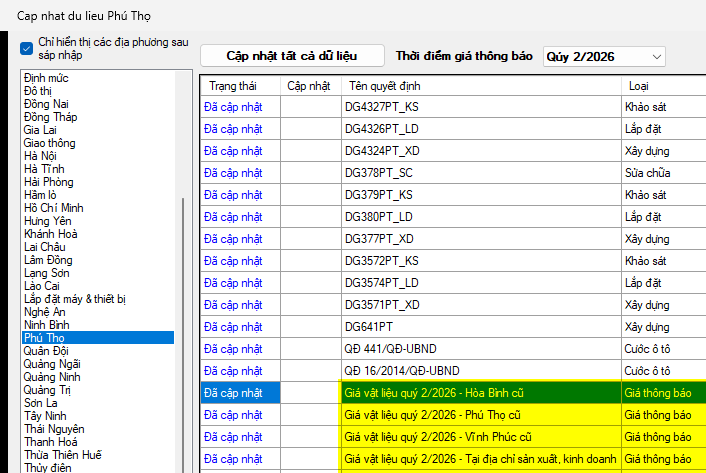Image resolution: width=706 pixels, height=473 pixels.
Task: Open the Đã cập nhật link for DG4327PT_KS
Action: point(232,107)
